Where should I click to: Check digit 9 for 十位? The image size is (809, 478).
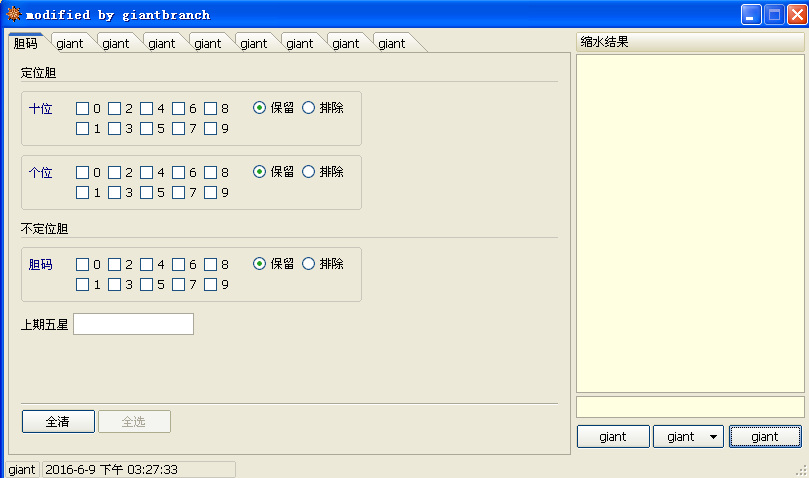tap(211, 129)
